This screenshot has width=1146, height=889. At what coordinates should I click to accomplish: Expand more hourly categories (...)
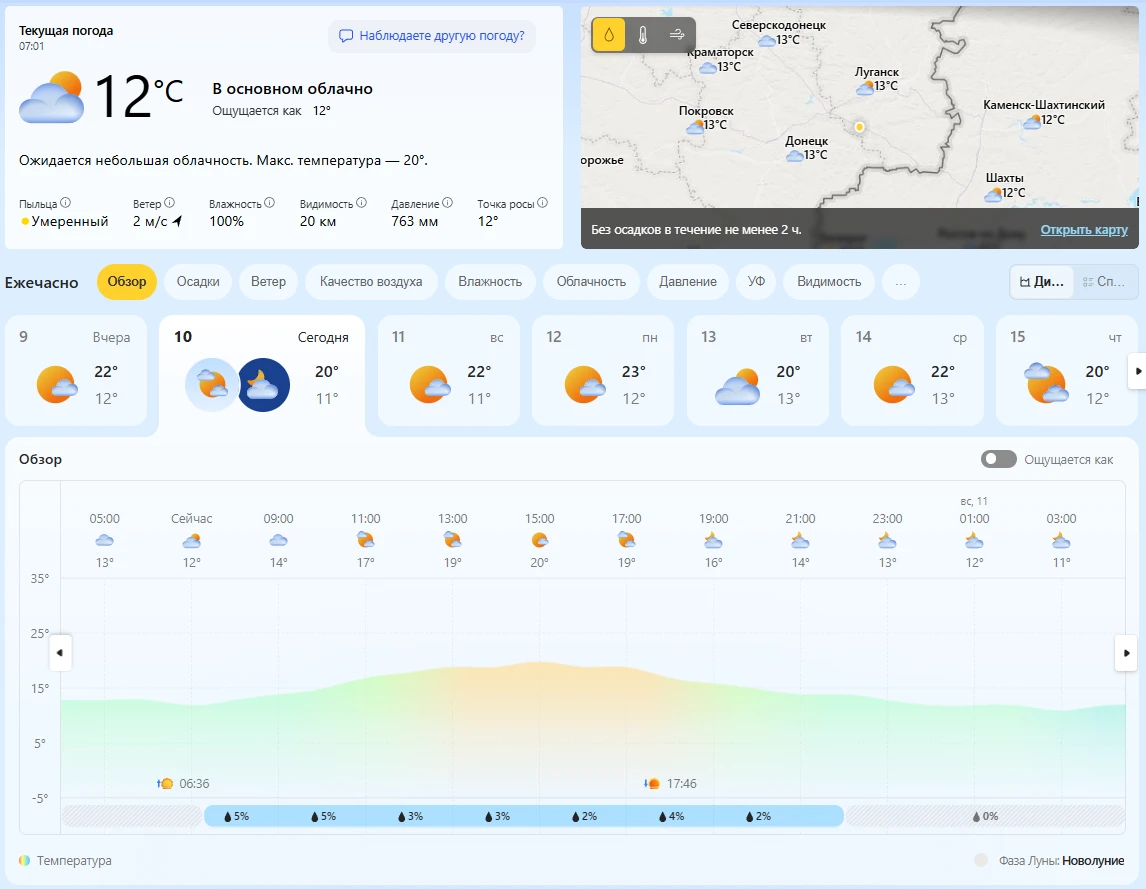900,282
